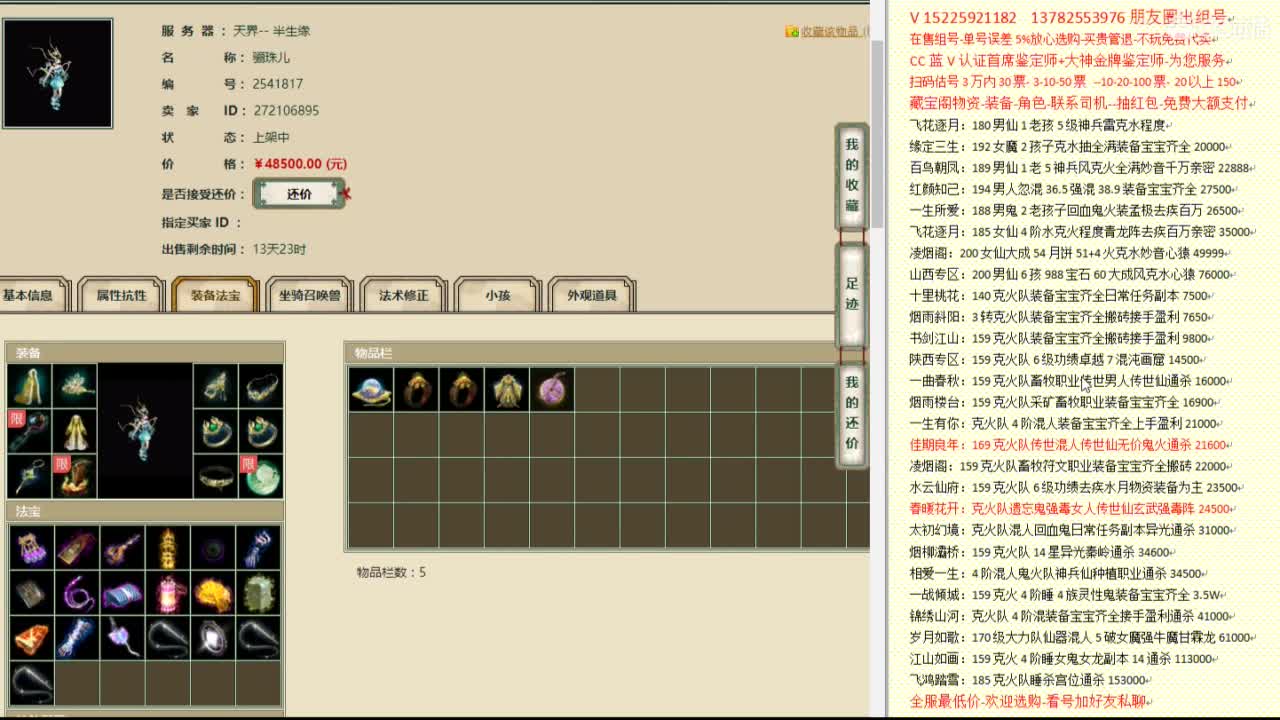Click the 物品栏数：5 label
This screenshot has width=1280, height=720.
point(391,572)
